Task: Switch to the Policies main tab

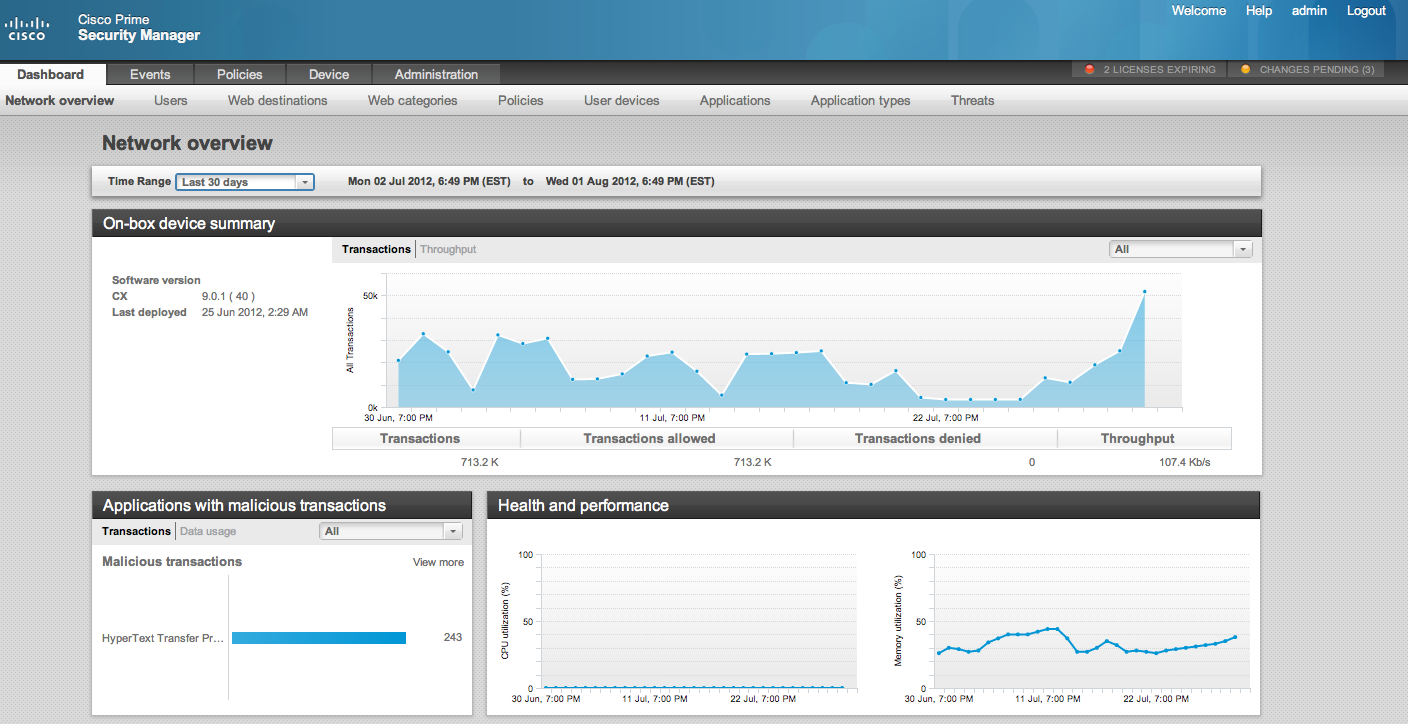Action: pos(240,74)
